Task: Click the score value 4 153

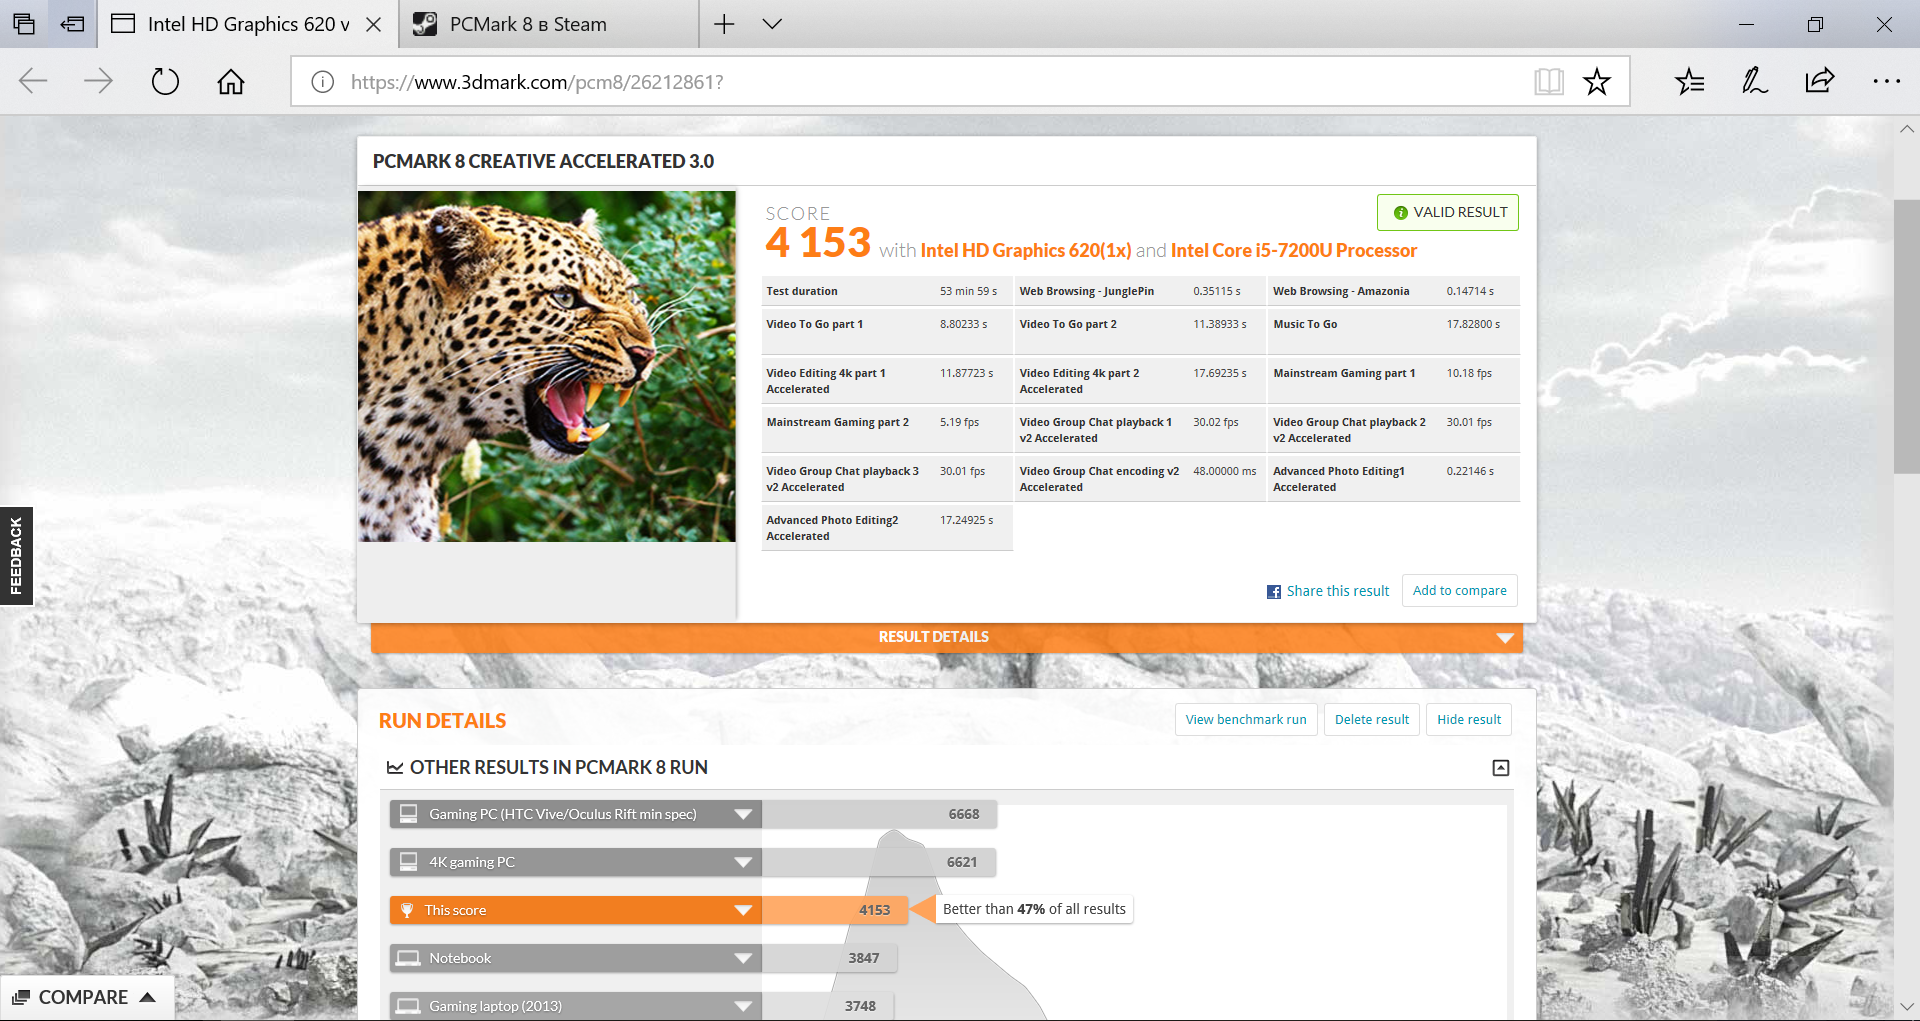Action: pos(818,243)
